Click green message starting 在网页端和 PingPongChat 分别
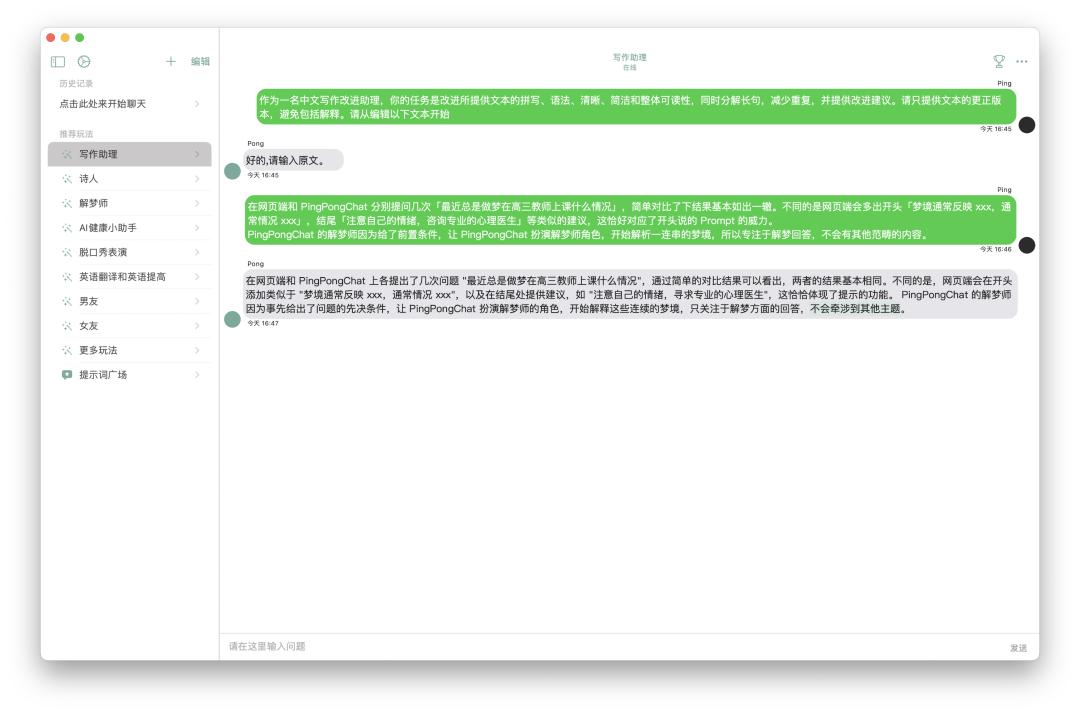The image size is (1080, 714). pos(630,220)
